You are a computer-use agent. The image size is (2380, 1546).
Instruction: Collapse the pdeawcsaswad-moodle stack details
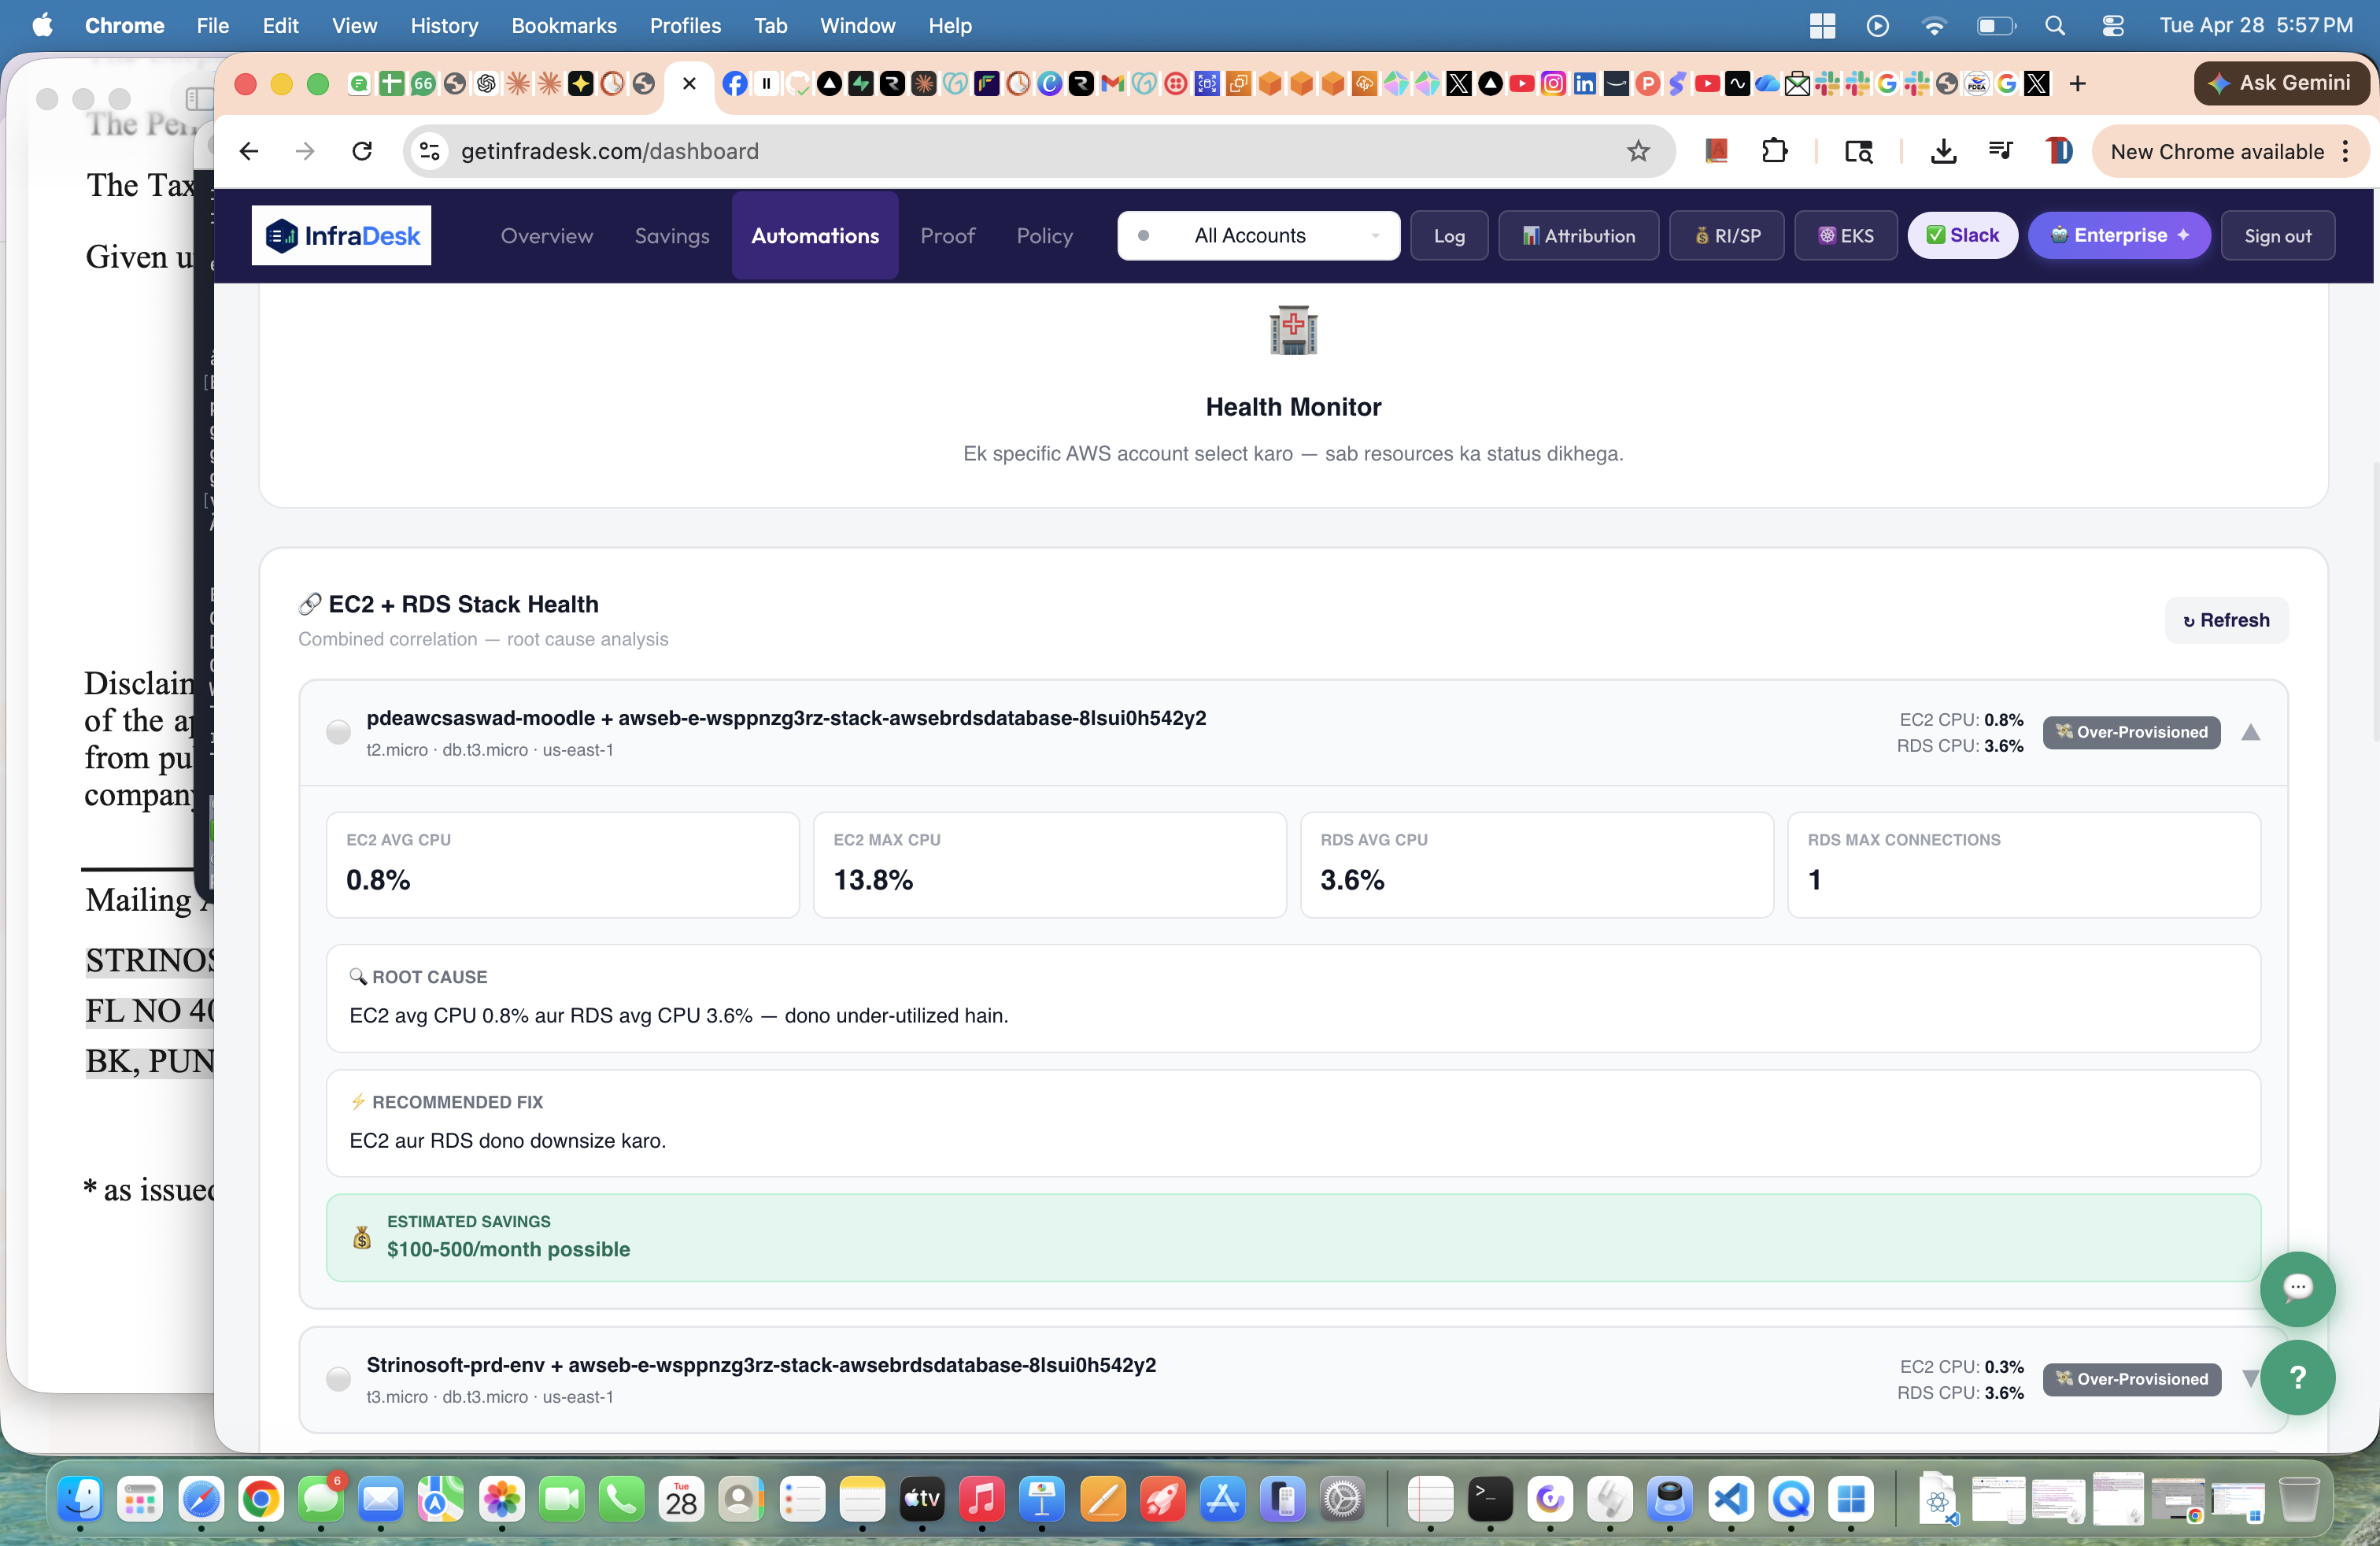point(2250,732)
